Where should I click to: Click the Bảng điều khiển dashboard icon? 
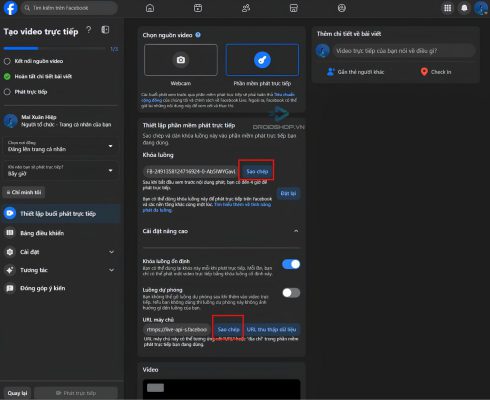(x=10, y=233)
